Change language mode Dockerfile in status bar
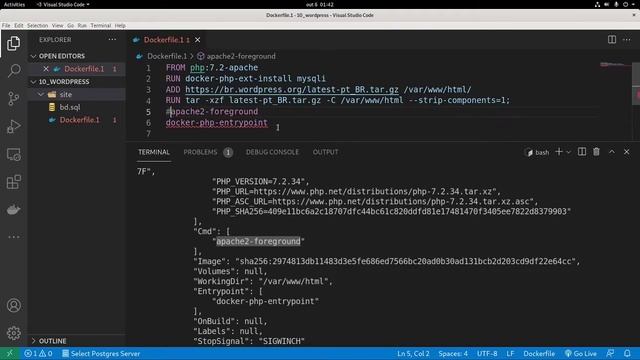Image resolution: width=640 pixels, height=360 pixels. click(539, 353)
